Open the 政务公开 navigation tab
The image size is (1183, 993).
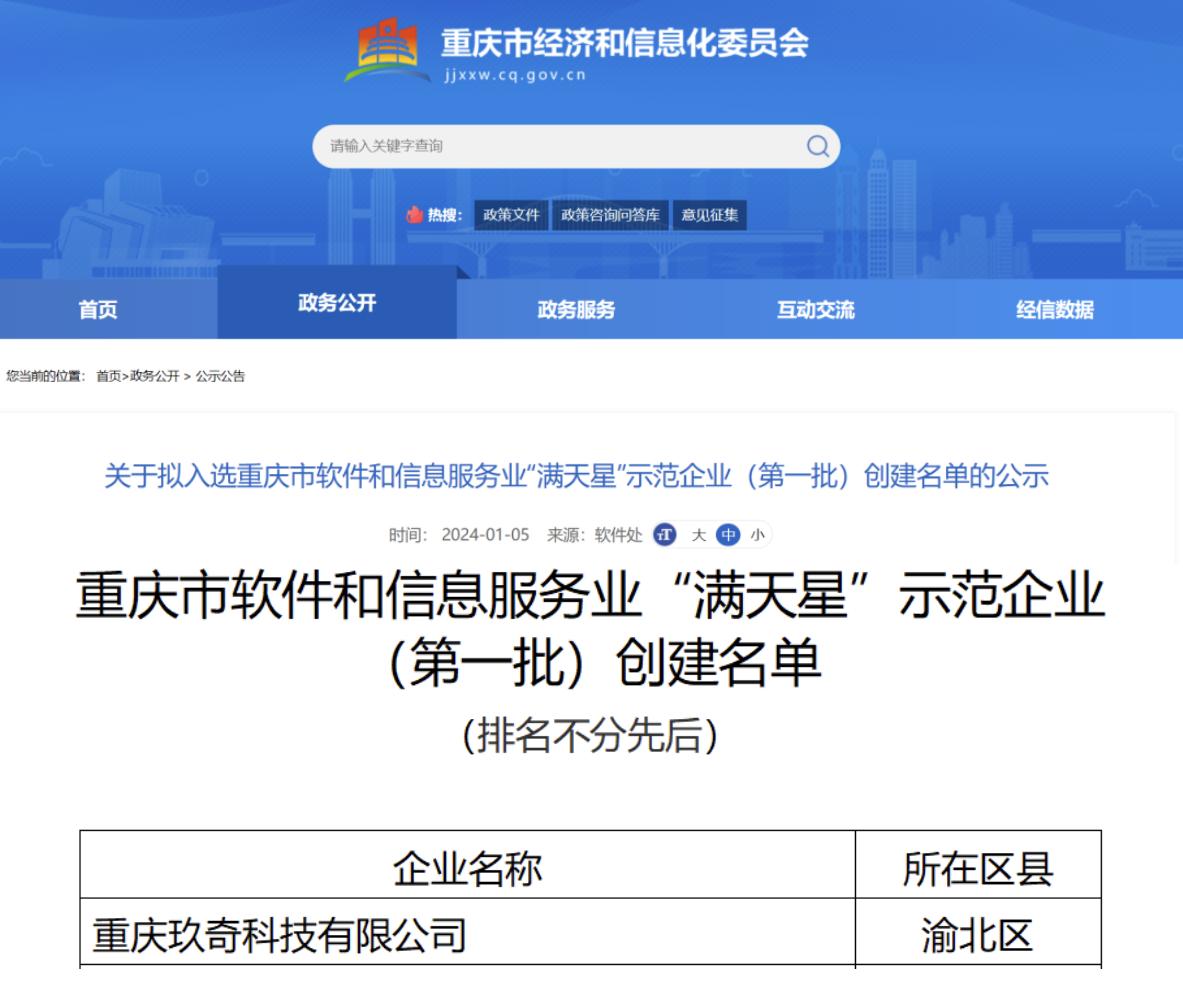tap(337, 303)
